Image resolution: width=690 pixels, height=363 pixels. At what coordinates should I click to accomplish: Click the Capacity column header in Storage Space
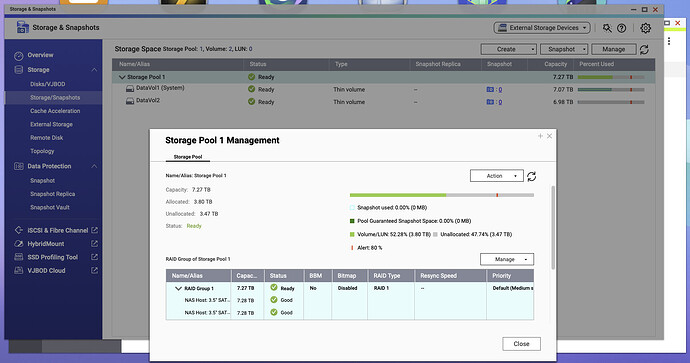(x=551, y=64)
